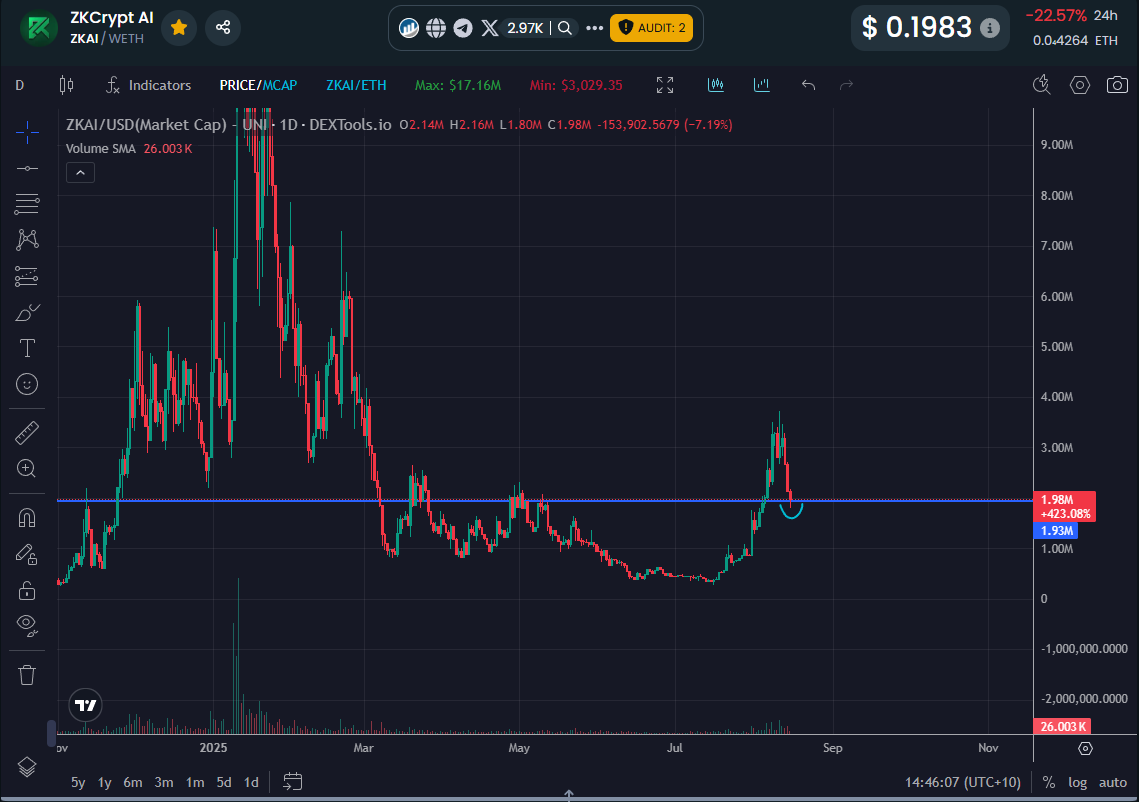View the AUDIT: 2 report
The image size is (1139, 802).
652,28
